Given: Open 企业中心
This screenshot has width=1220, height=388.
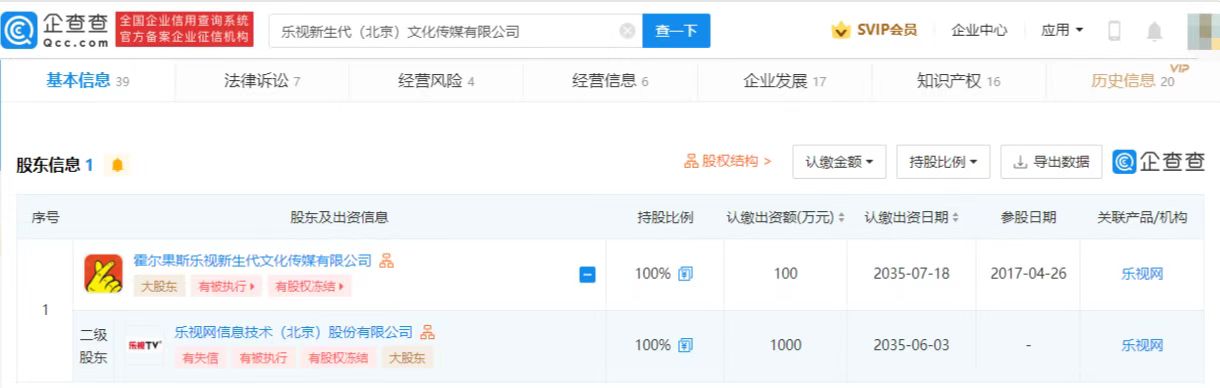Looking at the screenshot, I should [979, 30].
